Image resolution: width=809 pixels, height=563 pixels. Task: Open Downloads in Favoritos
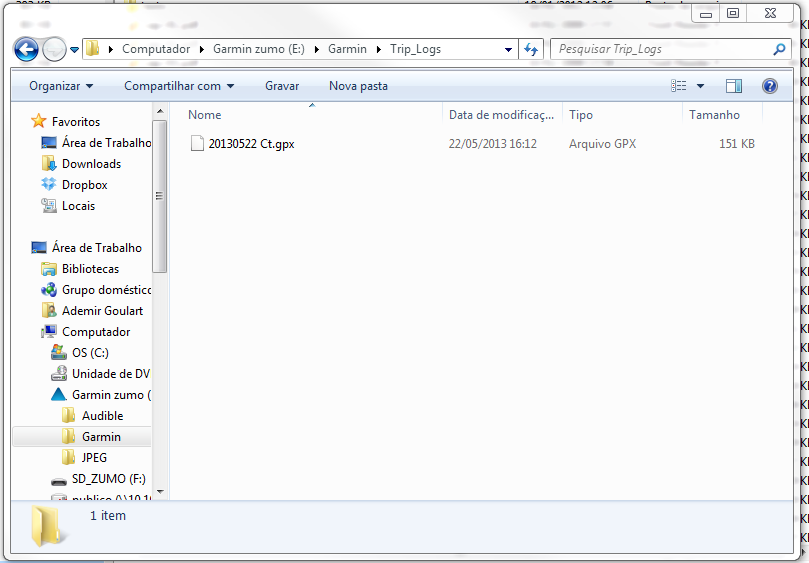coord(91,164)
